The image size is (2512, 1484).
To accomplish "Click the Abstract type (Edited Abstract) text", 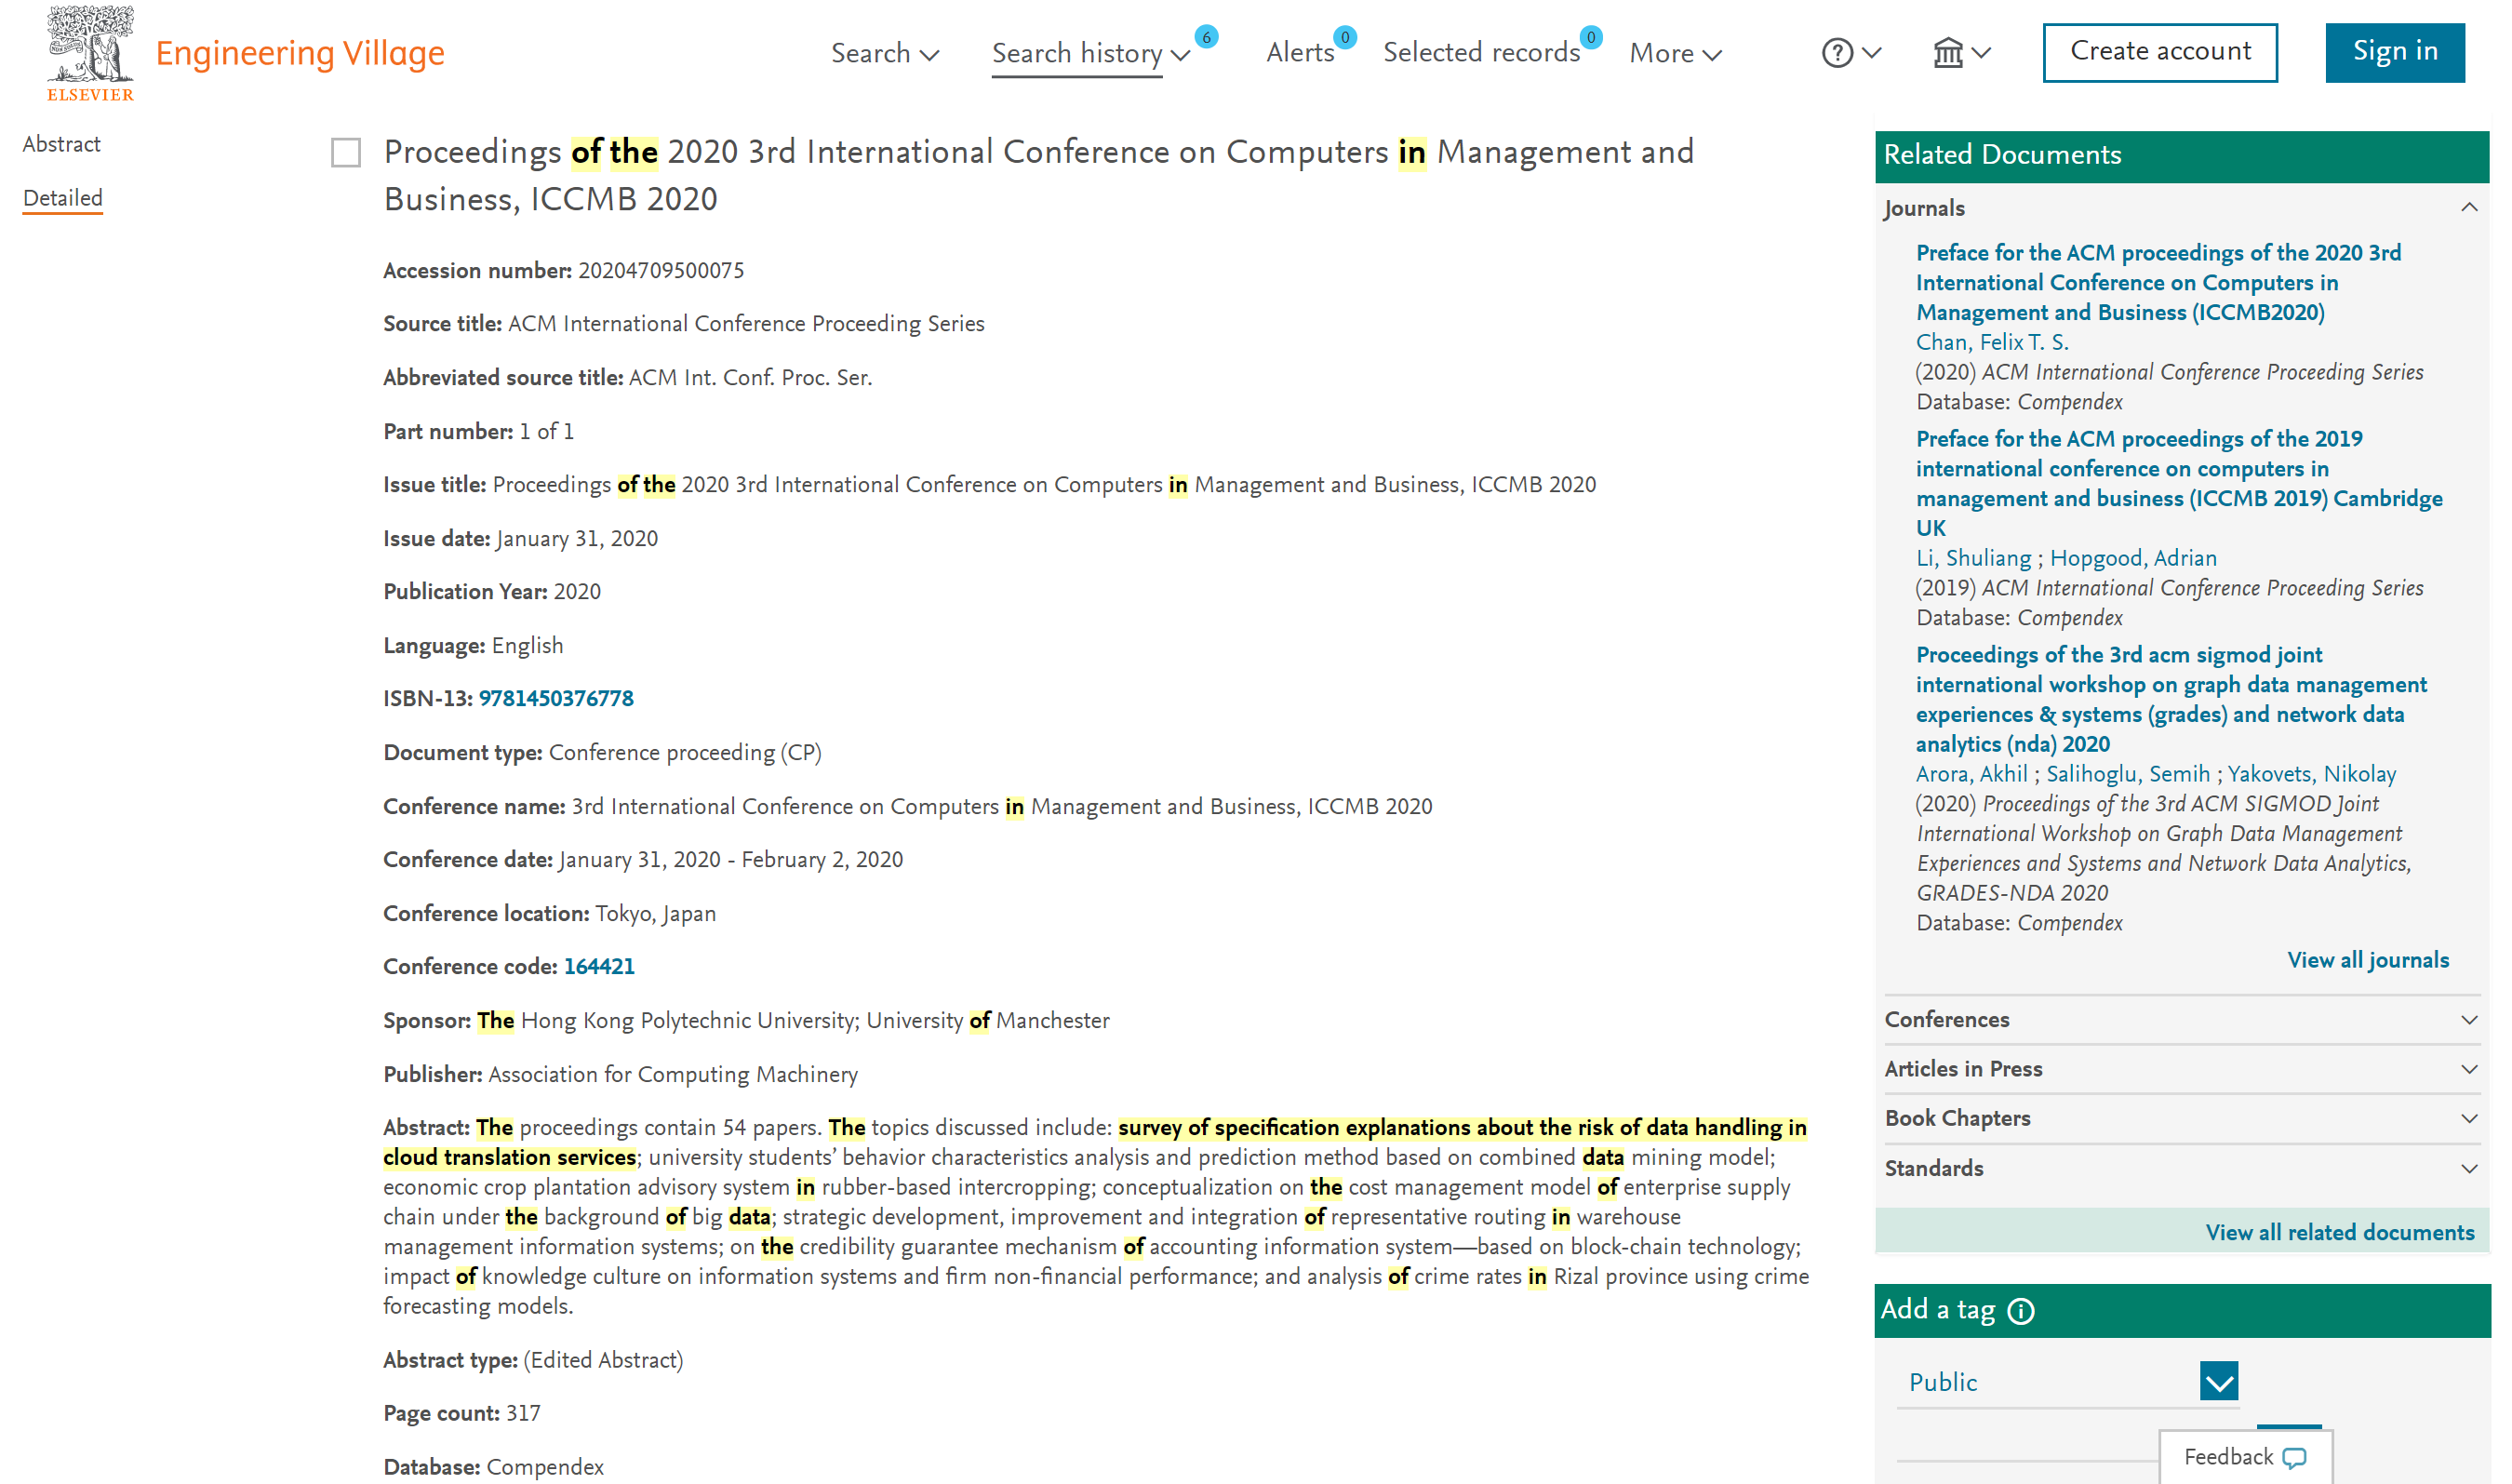I will [604, 1361].
